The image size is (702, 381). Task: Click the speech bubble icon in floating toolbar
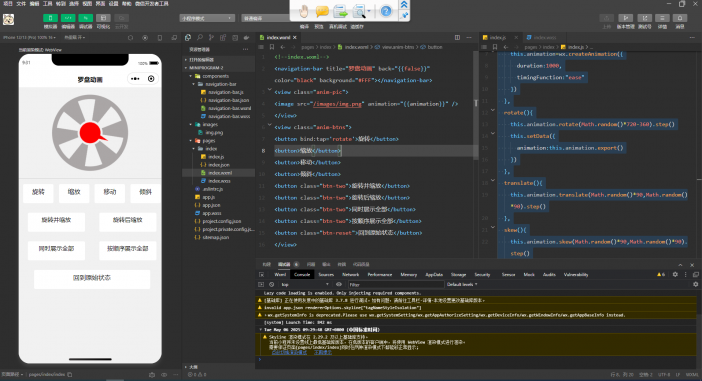pos(322,11)
